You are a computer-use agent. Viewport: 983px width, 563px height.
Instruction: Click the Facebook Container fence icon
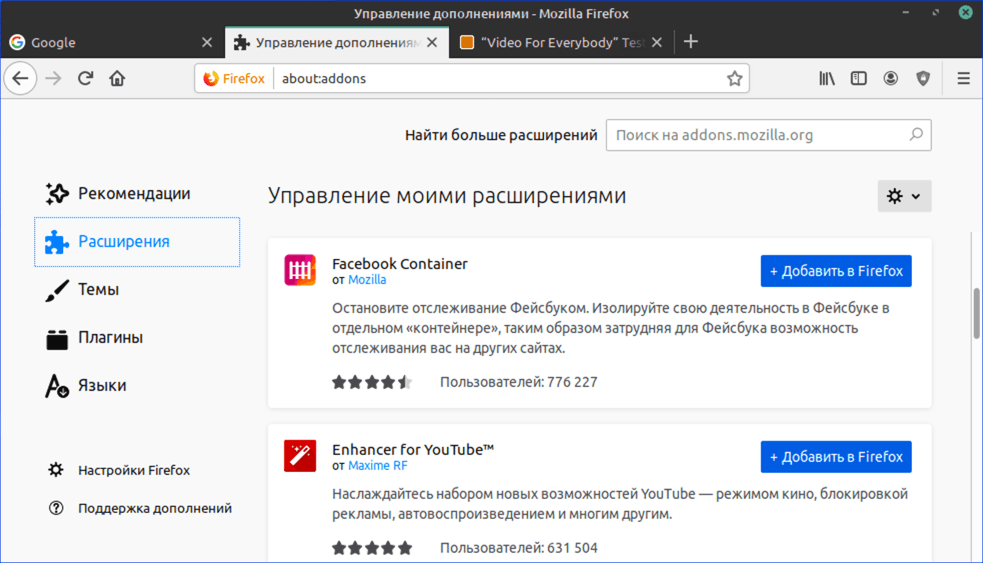tap(300, 270)
